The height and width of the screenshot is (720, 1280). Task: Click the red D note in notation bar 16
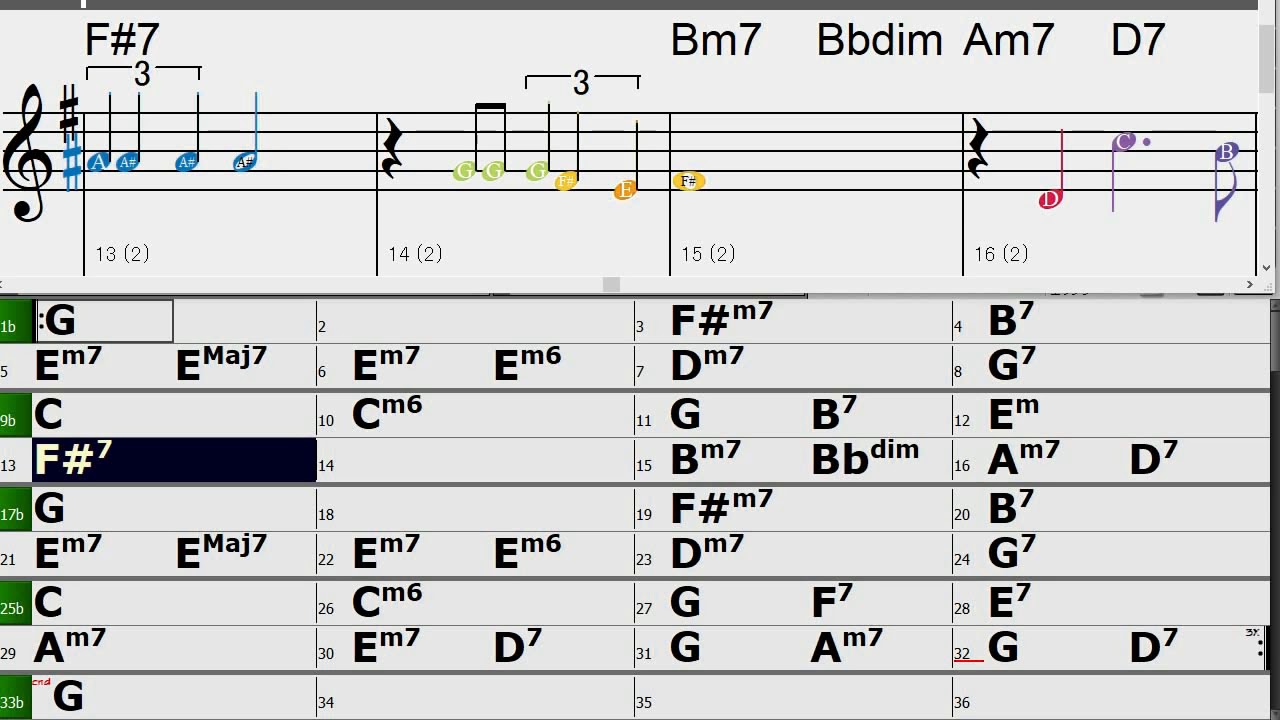(x=1049, y=200)
